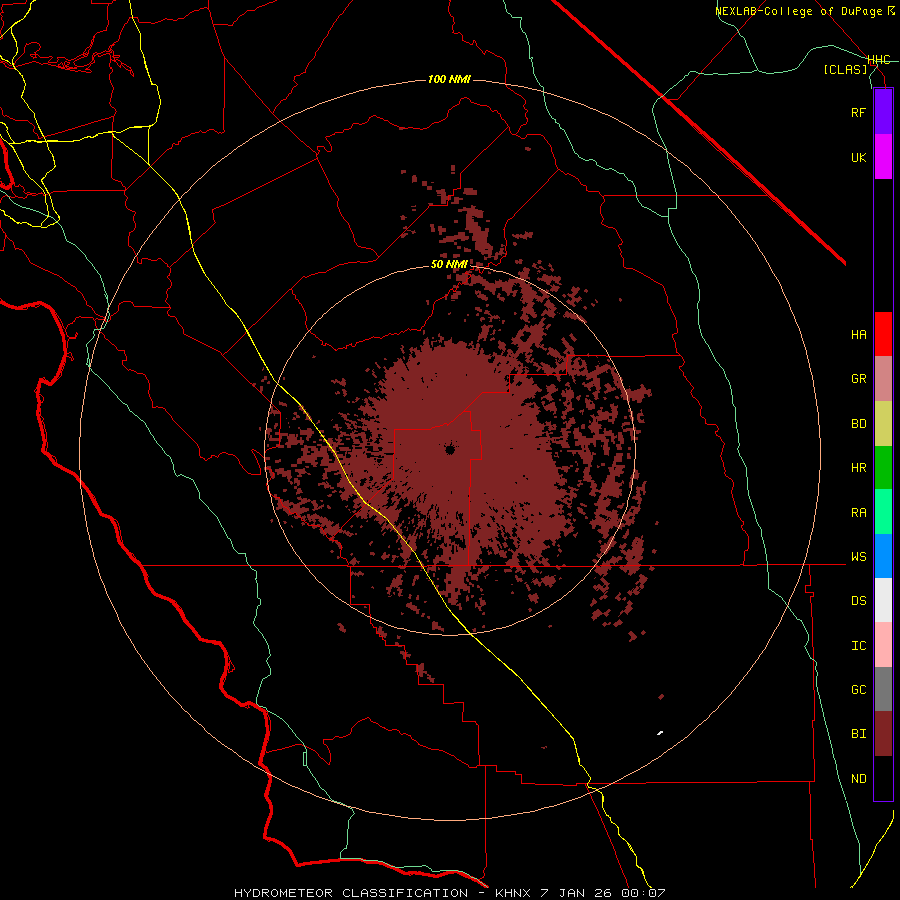Click the GC legend label

[858, 690]
